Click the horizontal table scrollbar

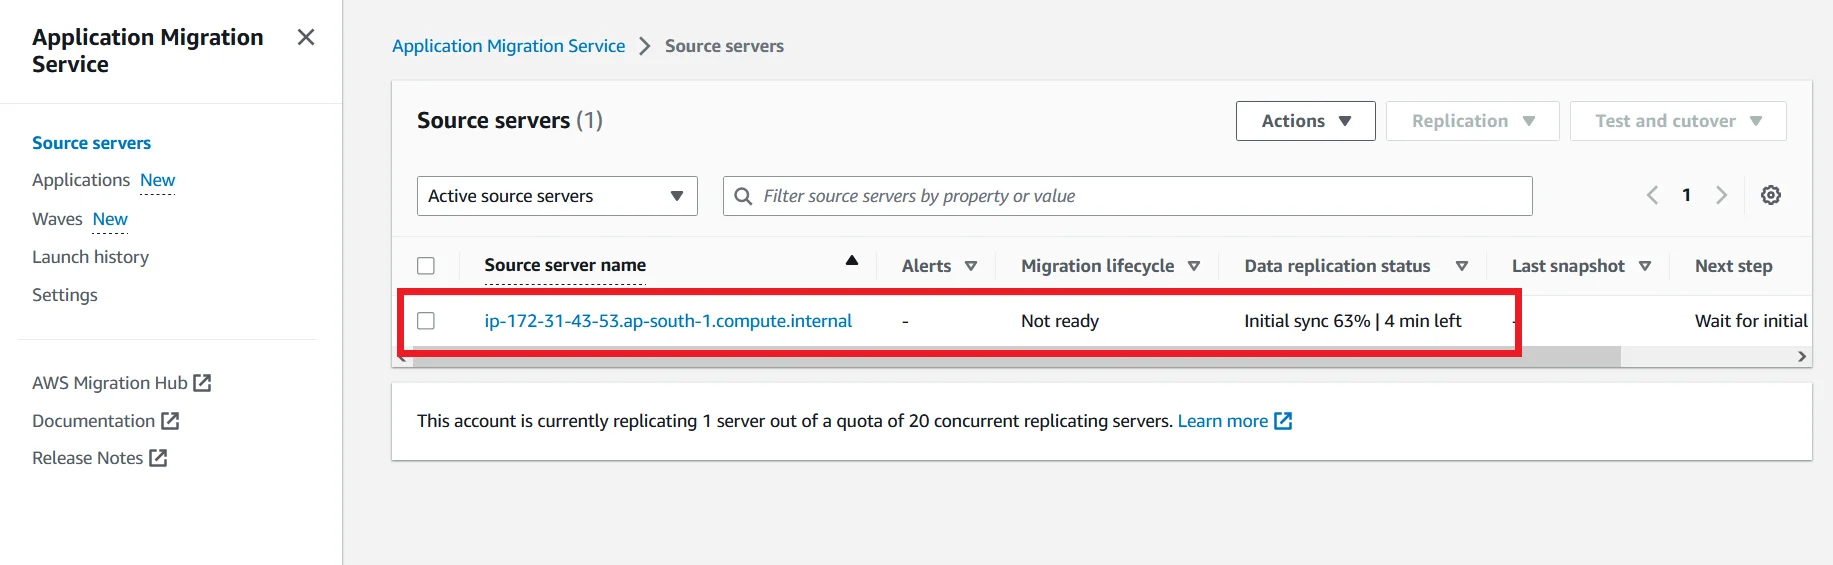pyautogui.click(x=1016, y=357)
